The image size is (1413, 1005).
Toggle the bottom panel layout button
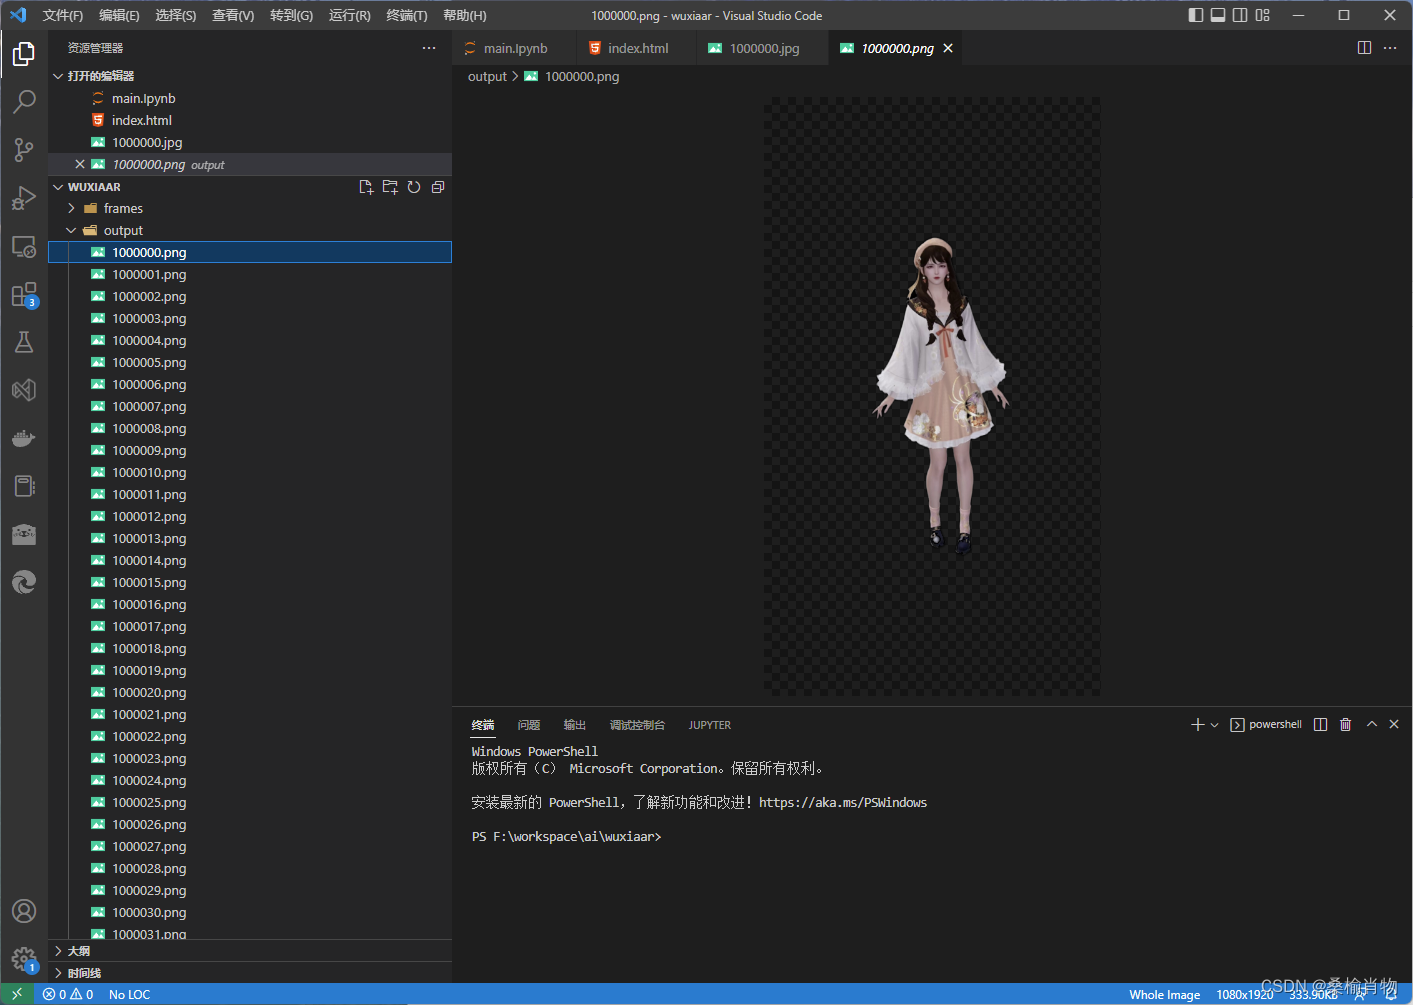[x=1218, y=15]
